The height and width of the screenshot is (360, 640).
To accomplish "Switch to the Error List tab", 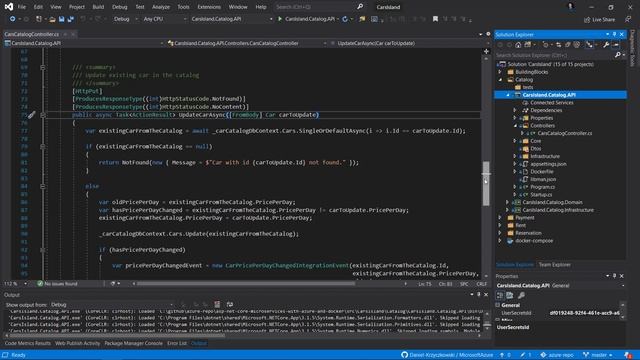I will tap(177, 343).
